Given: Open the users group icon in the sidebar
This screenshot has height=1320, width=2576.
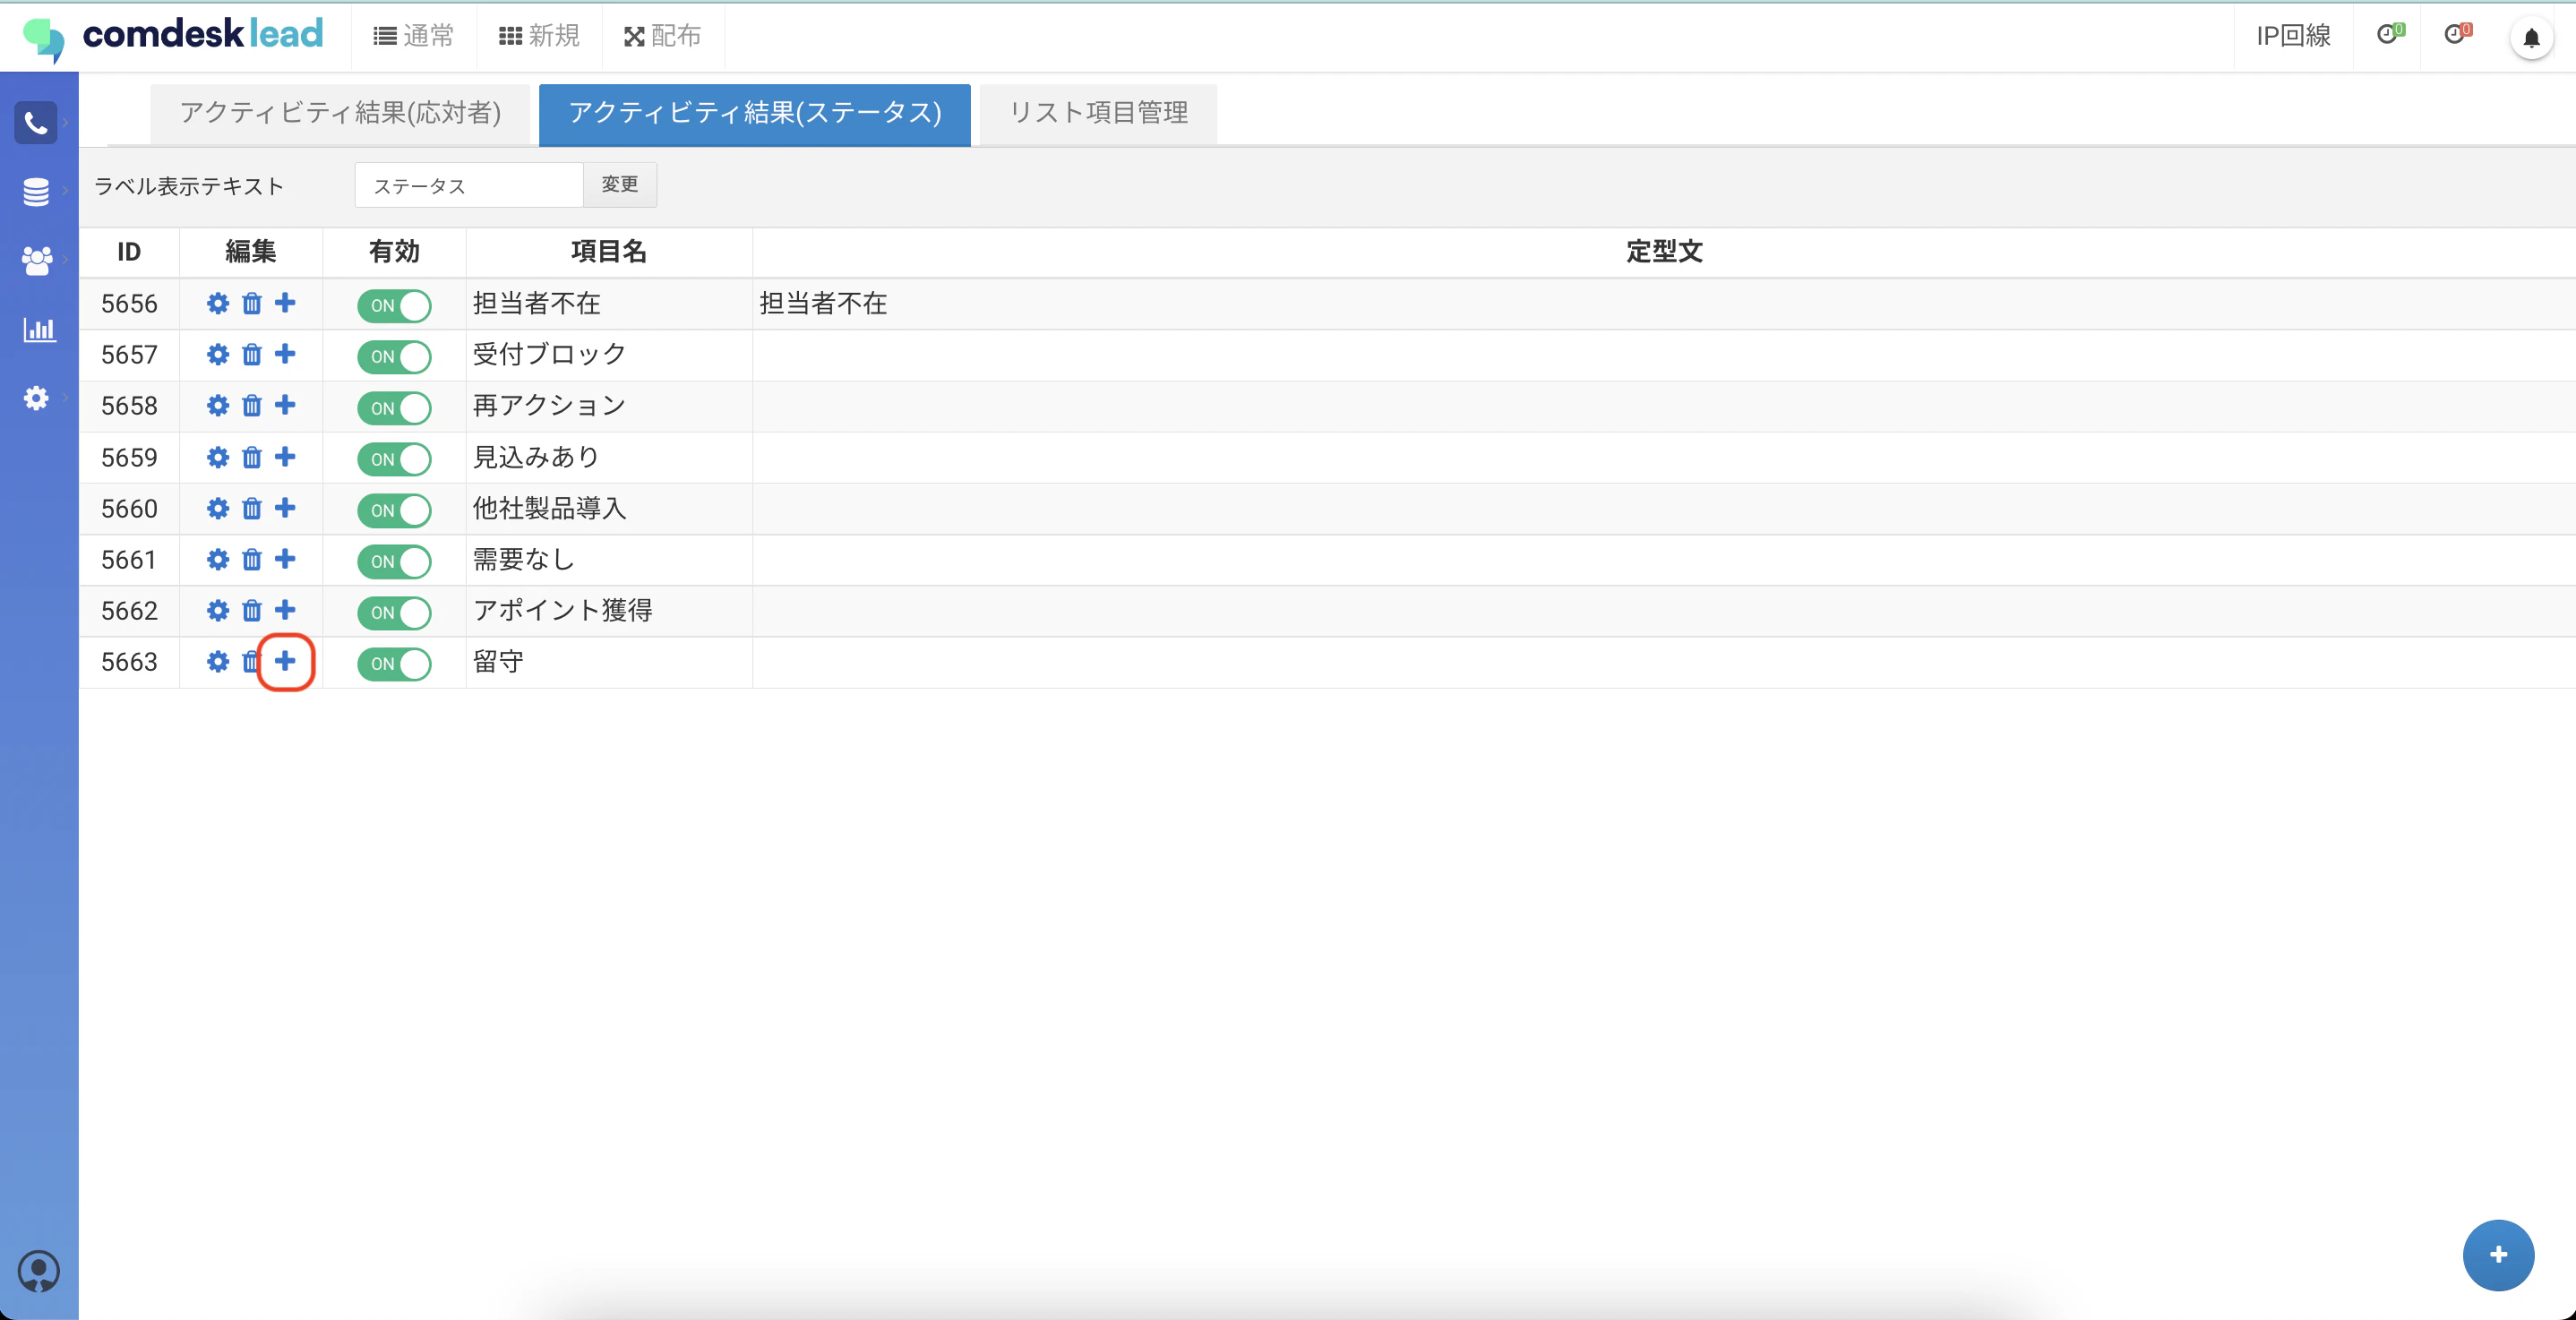Looking at the screenshot, I should 37,261.
